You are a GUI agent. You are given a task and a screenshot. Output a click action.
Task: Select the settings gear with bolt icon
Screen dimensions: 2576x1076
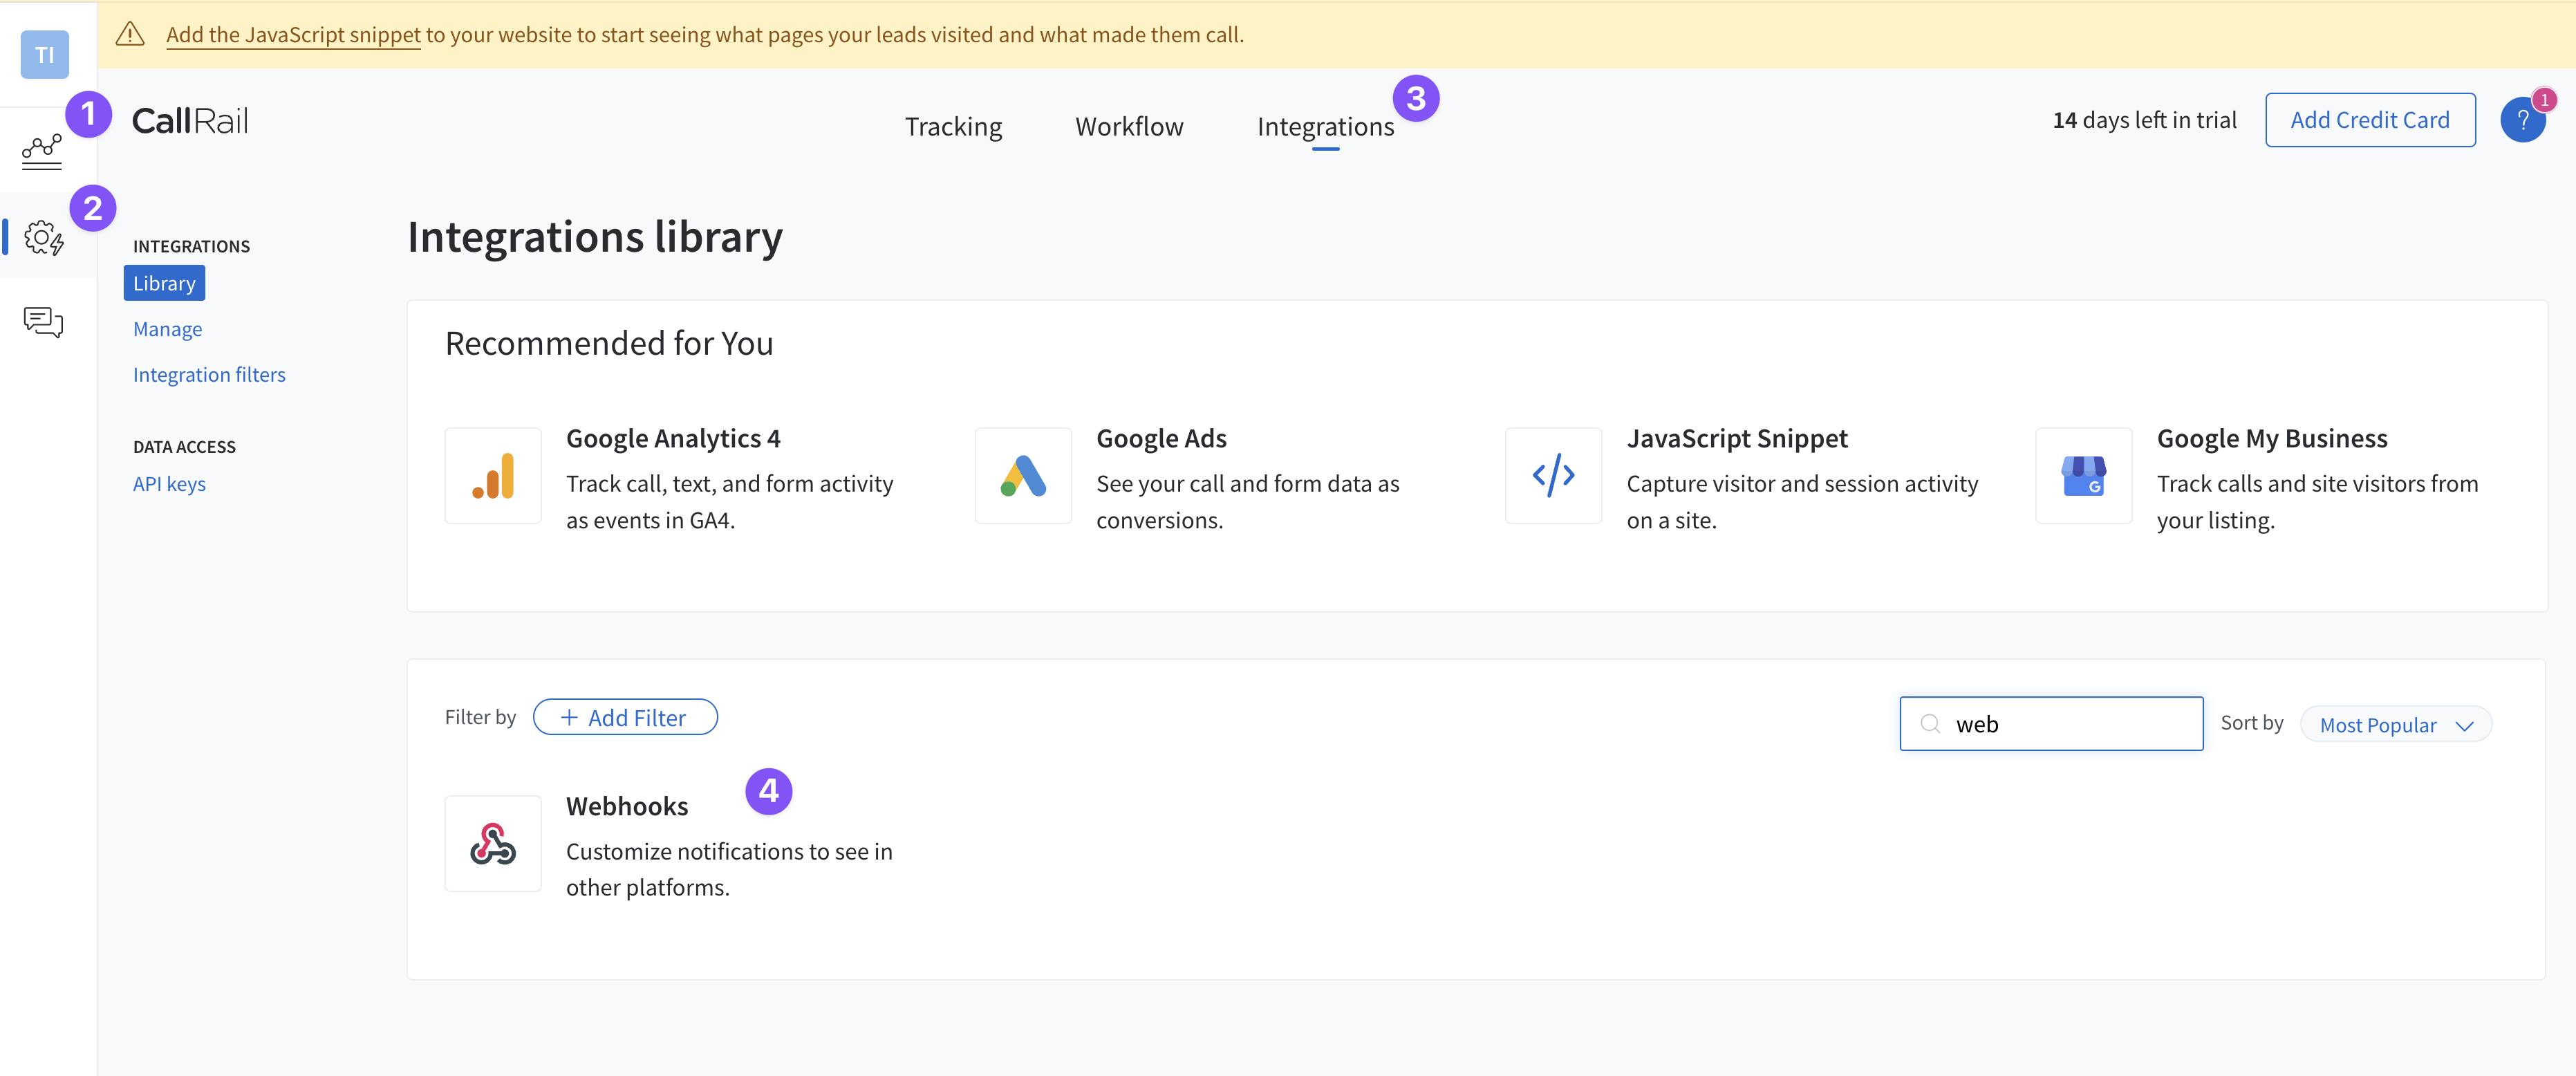click(44, 237)
